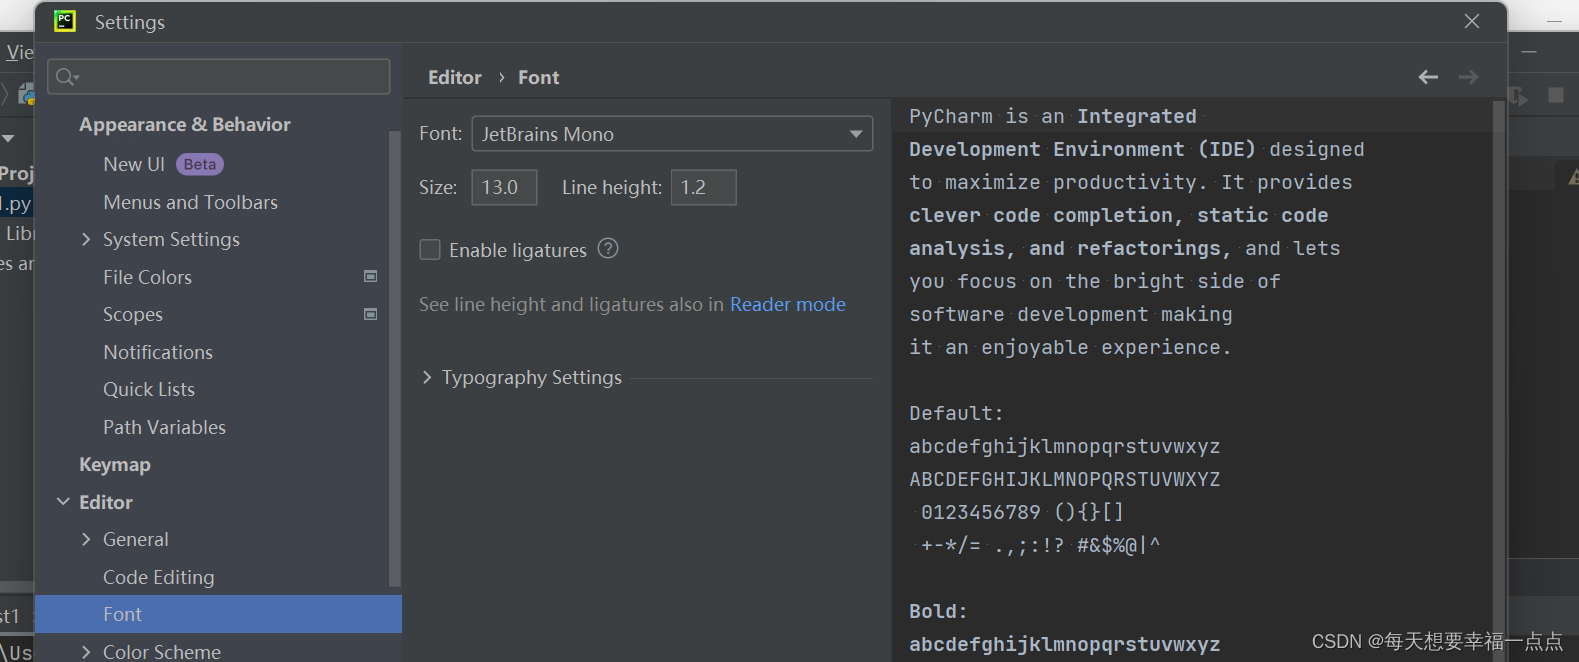
Task: Expand Typography Settings section
Action: 427,377
